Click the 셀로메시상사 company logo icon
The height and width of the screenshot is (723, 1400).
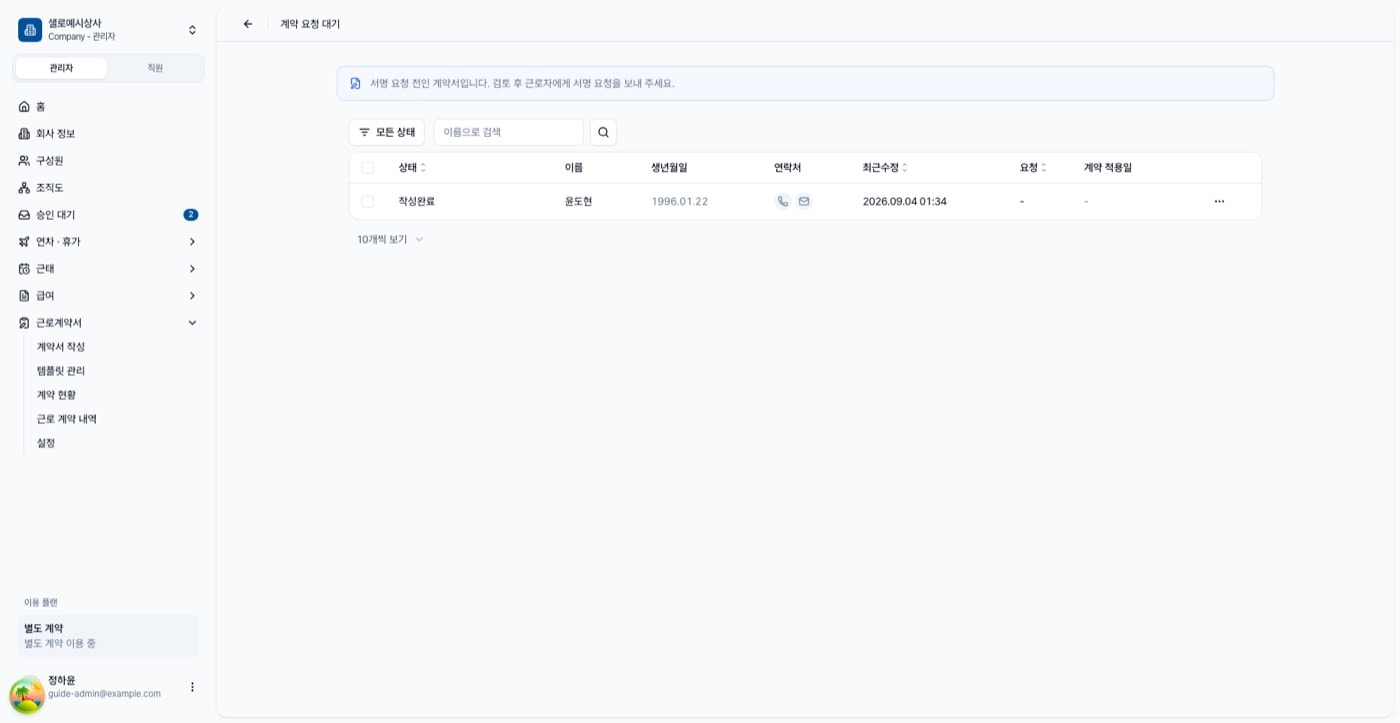pyautogui.click(x=30, y=30)
